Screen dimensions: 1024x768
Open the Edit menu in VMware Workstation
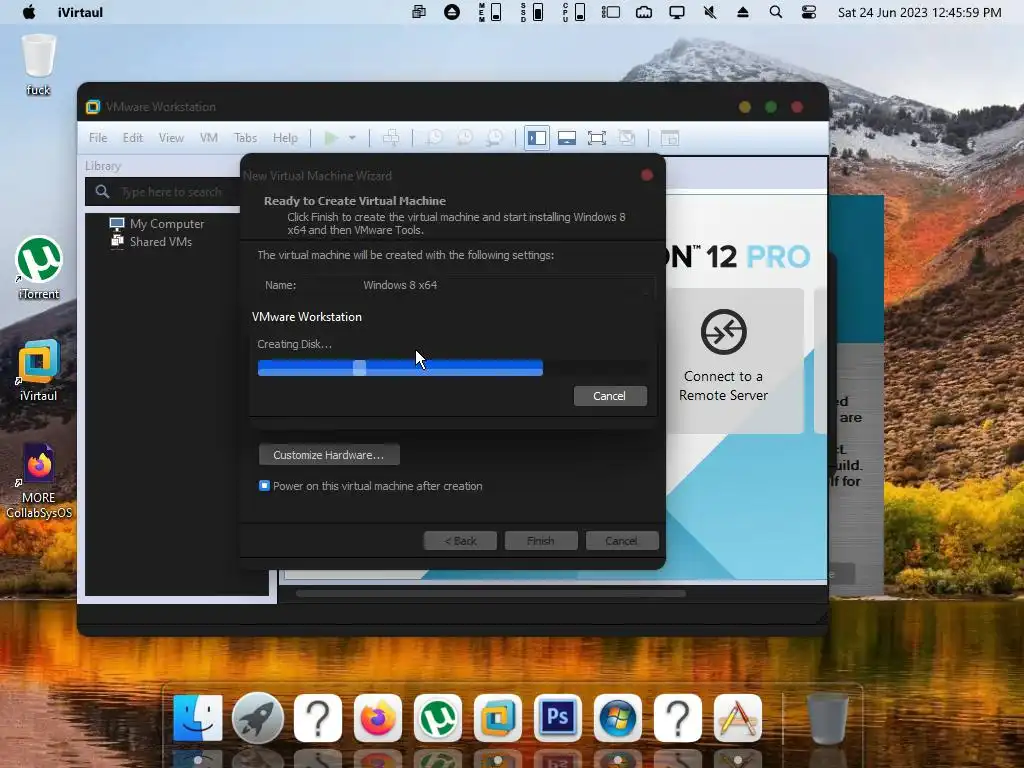coord(133,138)
